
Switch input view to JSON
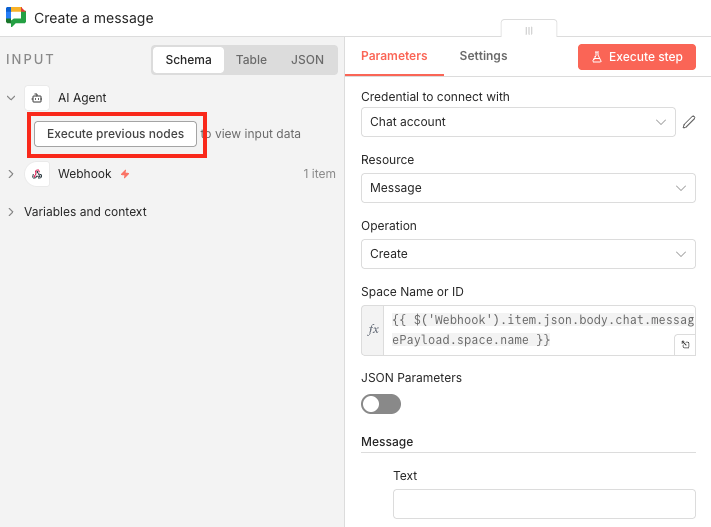click(307, 60)
